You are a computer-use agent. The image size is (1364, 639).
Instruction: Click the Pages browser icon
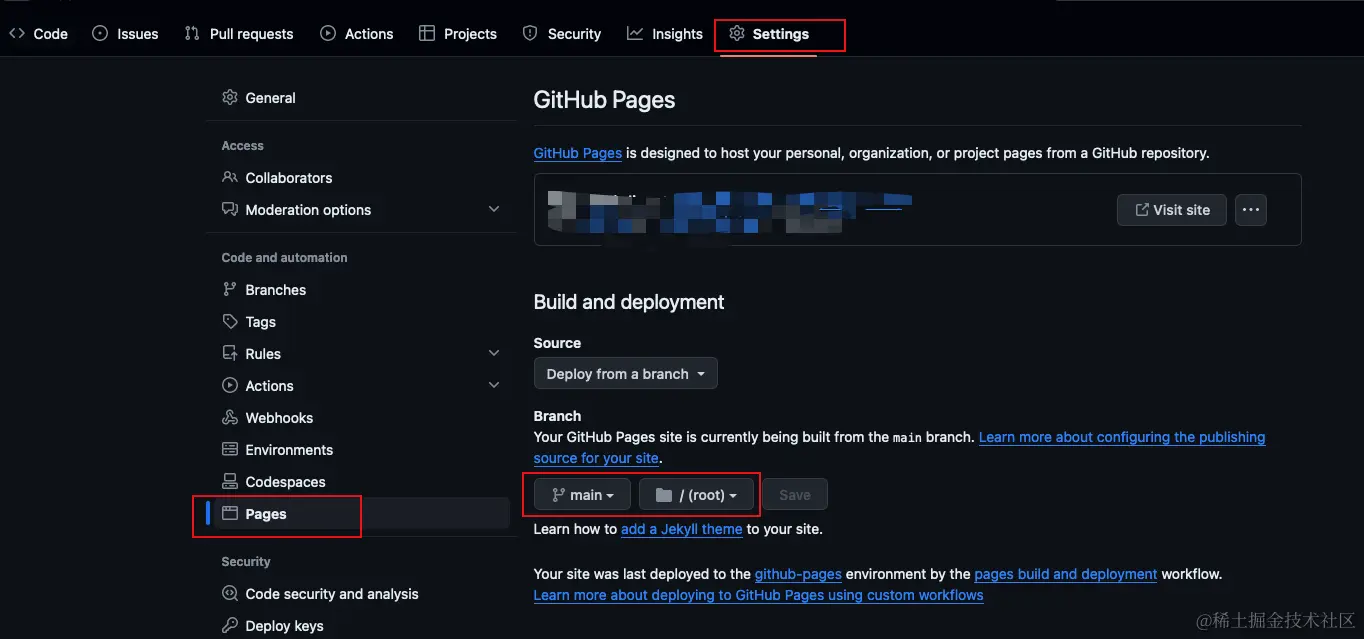tap(230, 513)
